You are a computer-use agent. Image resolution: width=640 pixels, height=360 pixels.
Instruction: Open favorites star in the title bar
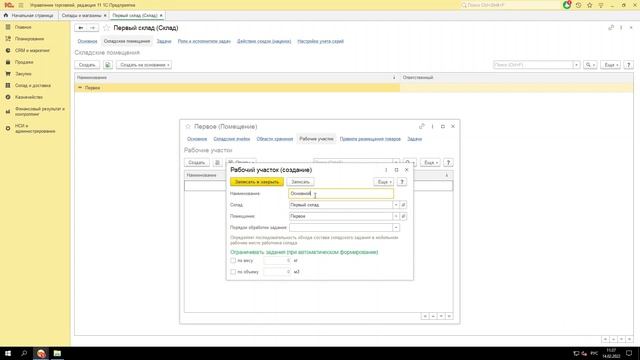(x=589, y=5)
